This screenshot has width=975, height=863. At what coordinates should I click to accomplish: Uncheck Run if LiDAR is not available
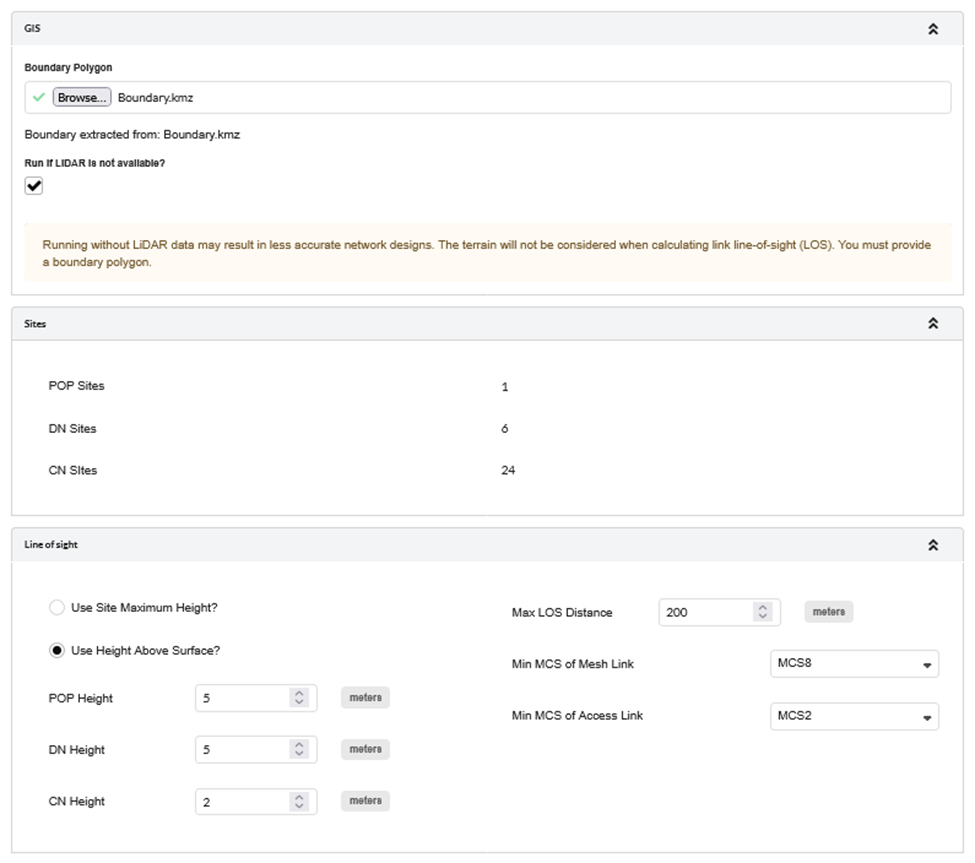tap(34, 186)
